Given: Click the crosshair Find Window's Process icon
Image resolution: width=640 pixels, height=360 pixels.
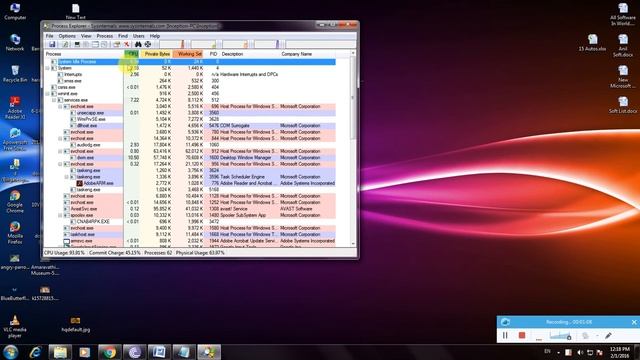Looking at the screenshot, I should click(148, 44).
